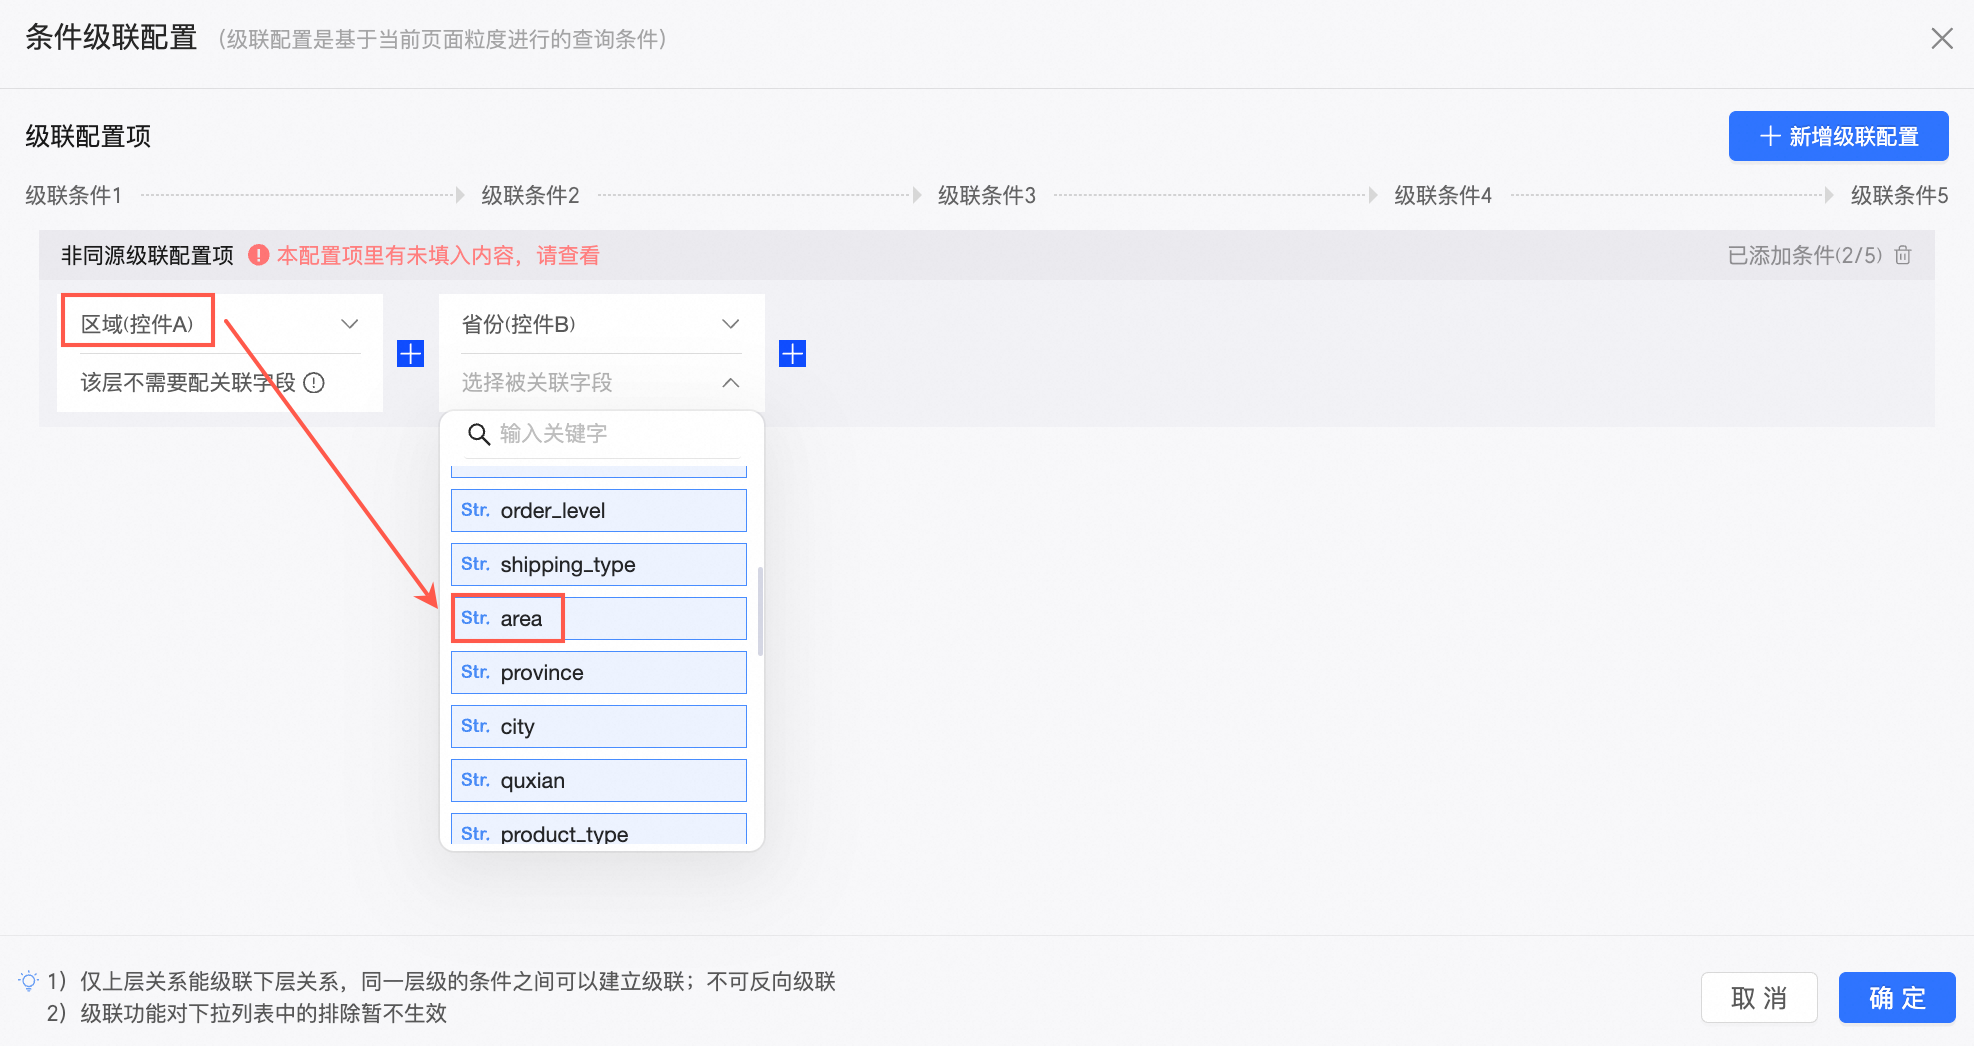This screenshot has height=1046, width=1974.
Task: Select the shipping_type field
Action: (598, 564)
